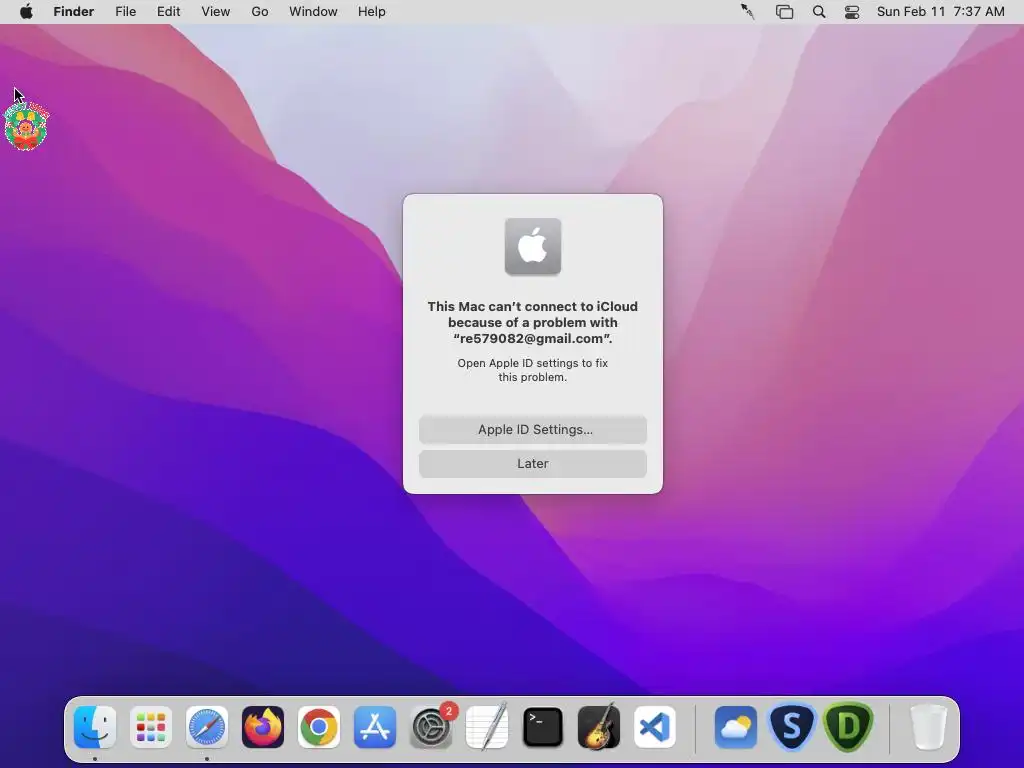The width and height of the screenshot is (1024, 768).
Task: Dismiss iCloud dialog with Later
Action: (533, 464)
